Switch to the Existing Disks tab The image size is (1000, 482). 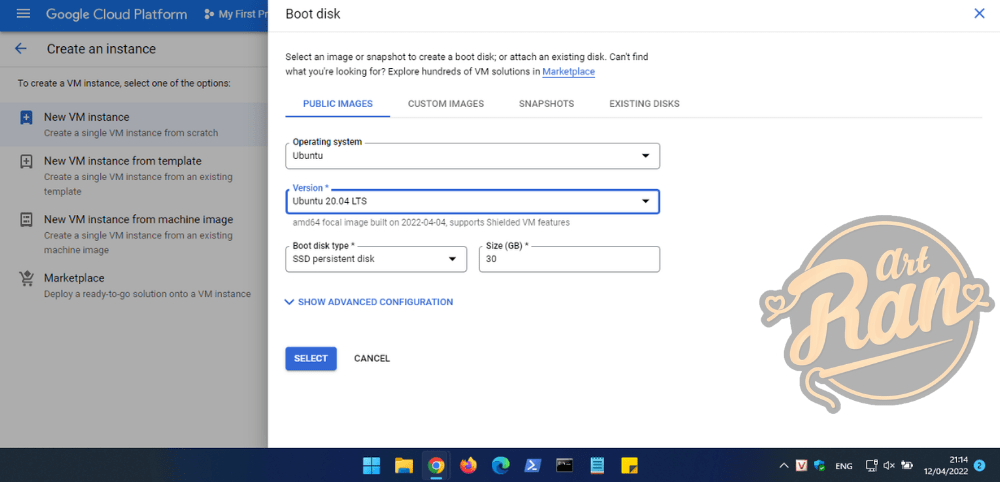click(x=644, y=104)
